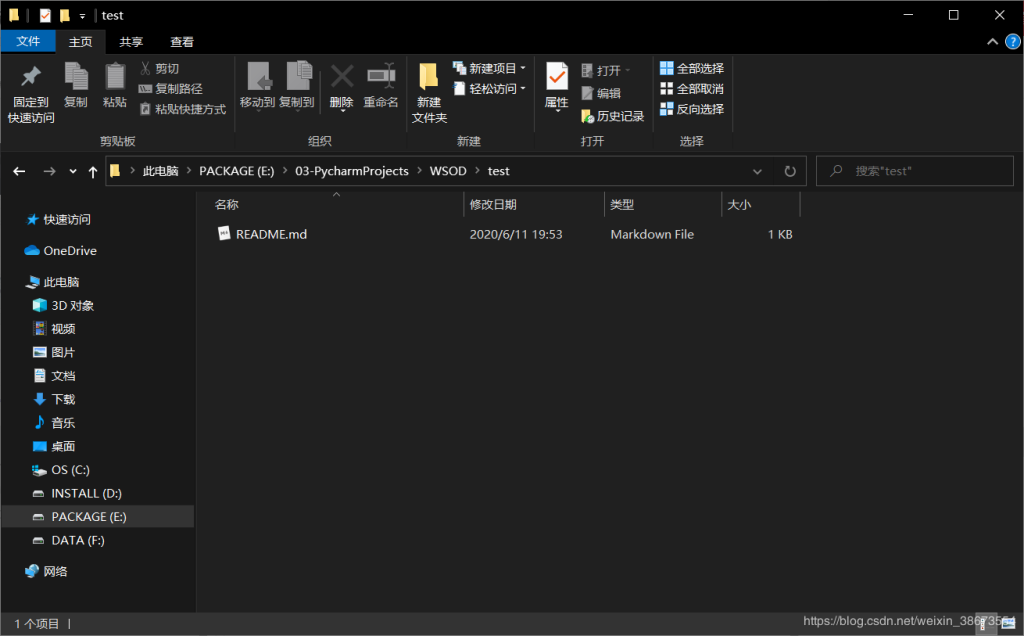1024x636 pixels.
Task: Refresh the current folder view
Action: [790, 171]
